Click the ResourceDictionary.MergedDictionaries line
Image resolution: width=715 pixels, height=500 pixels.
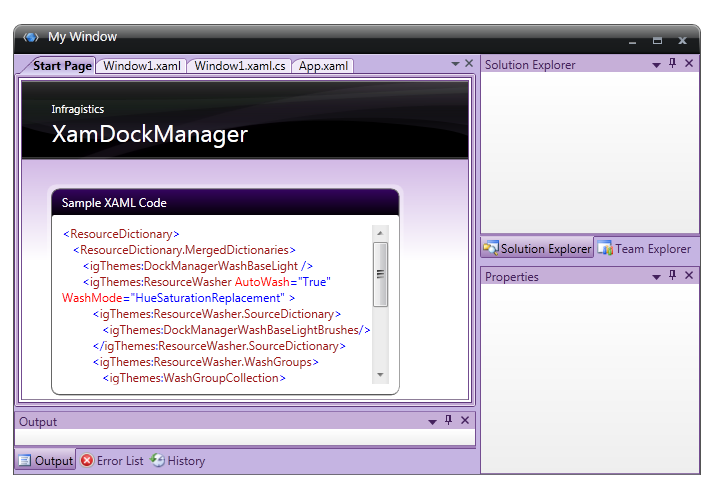click(x=185, y=250)
